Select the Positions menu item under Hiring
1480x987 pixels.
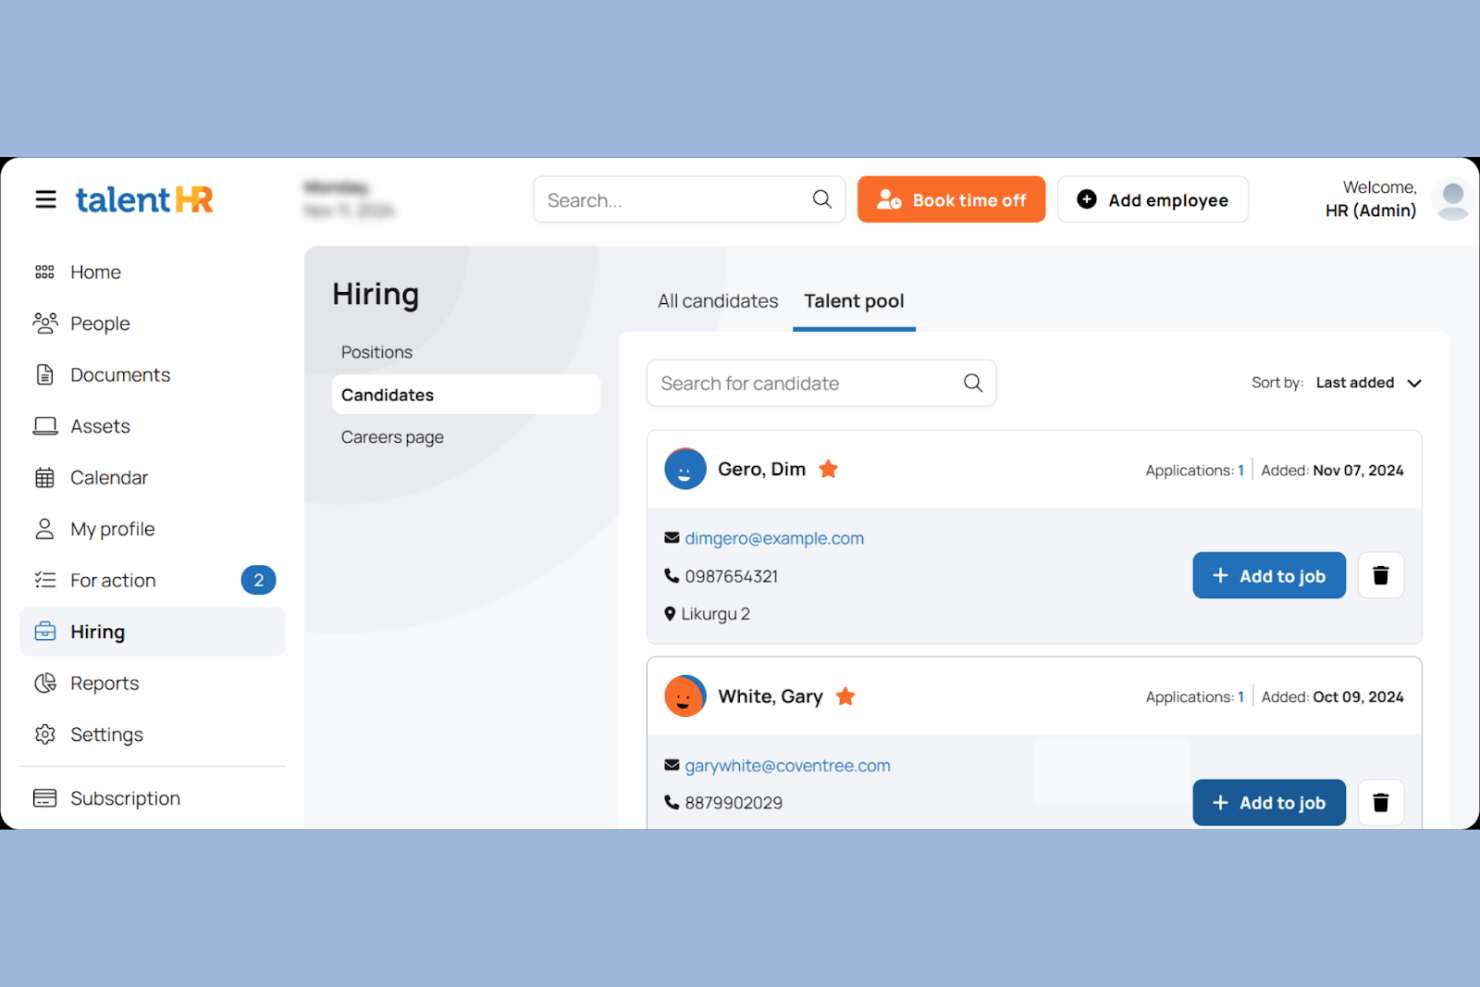point(377,352)
